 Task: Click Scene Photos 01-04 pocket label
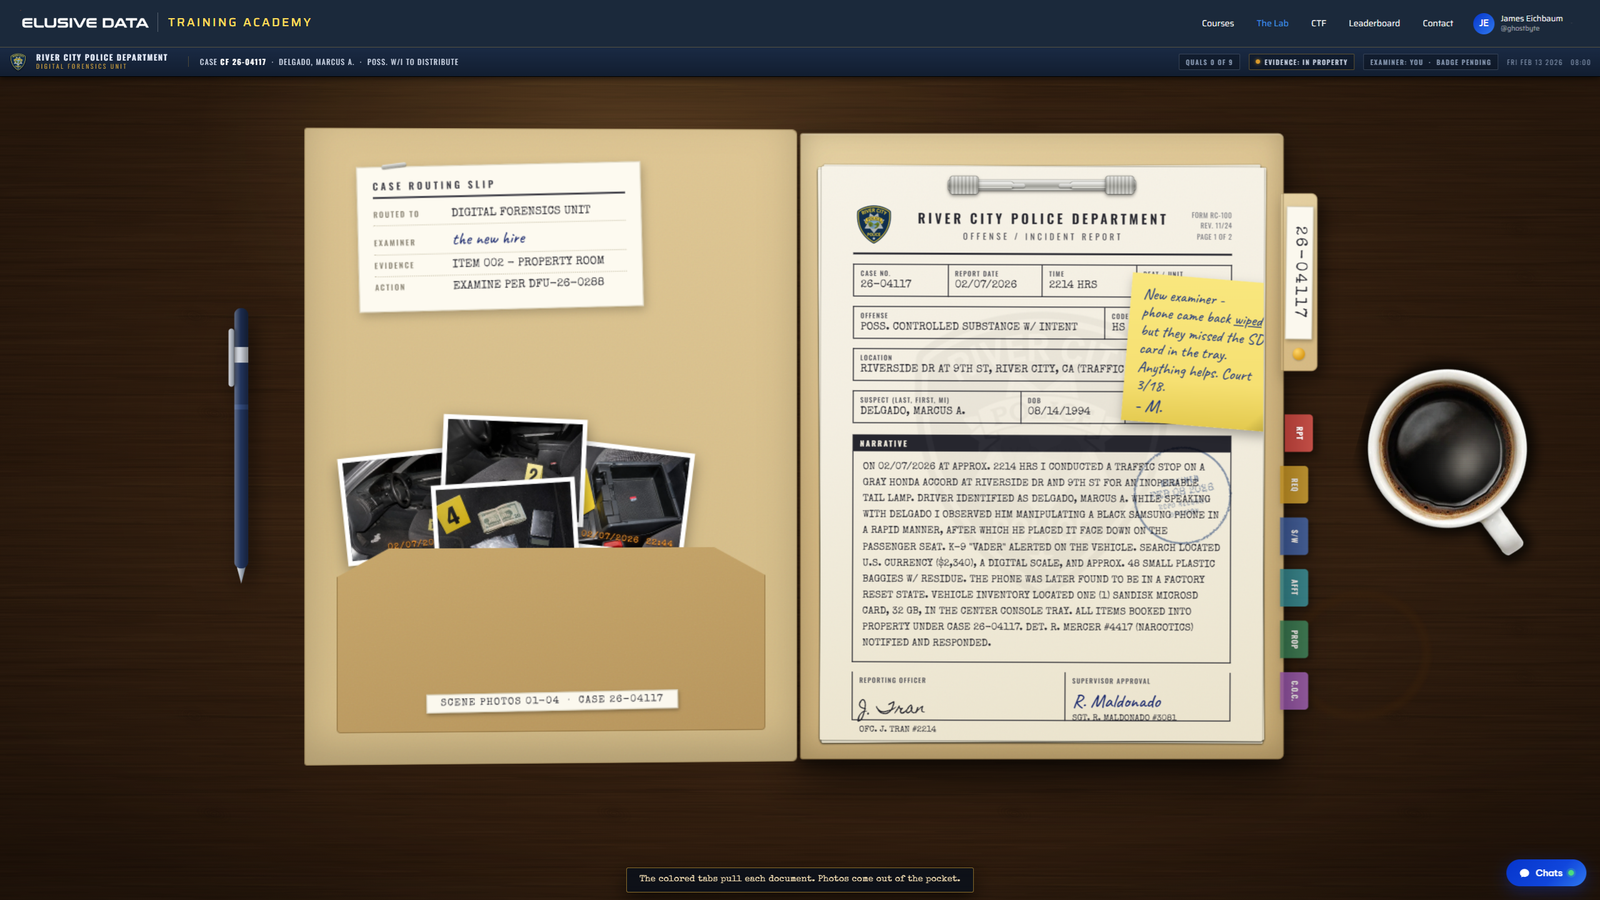click(552, 700)
